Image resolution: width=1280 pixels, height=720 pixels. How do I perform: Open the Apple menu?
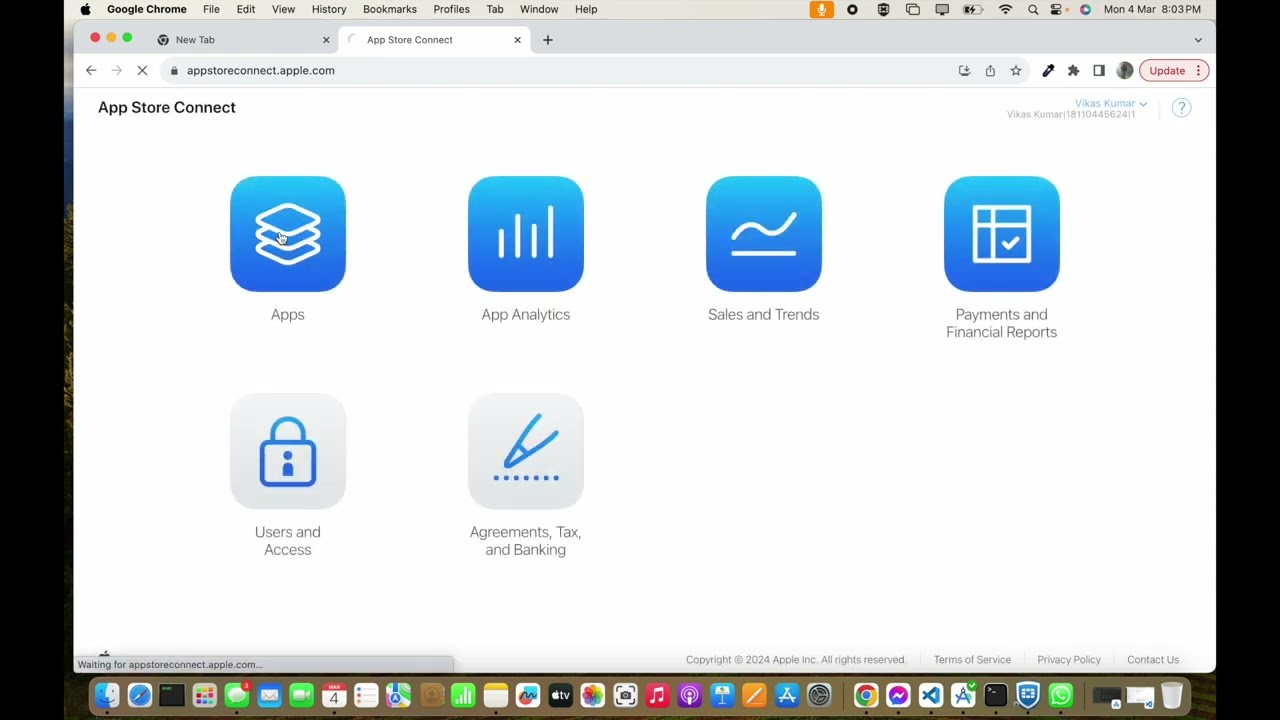tap(85, 9)
